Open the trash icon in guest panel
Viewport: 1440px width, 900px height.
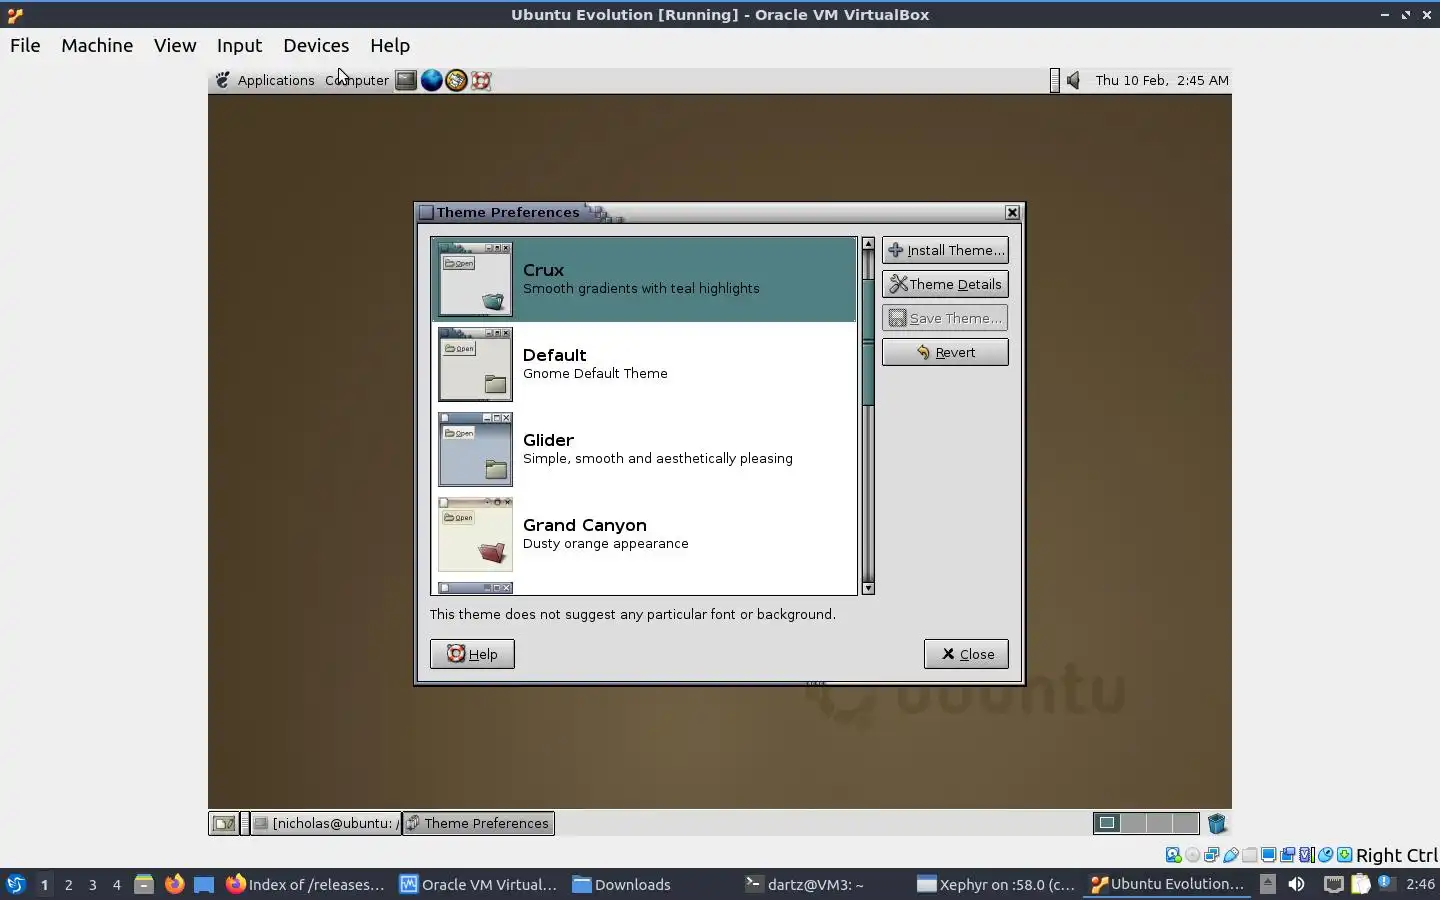[1216, 823]
